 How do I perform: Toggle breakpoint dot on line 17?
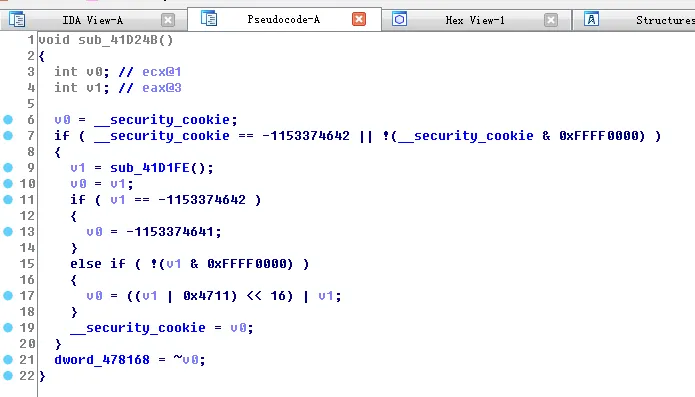(8, 296)
